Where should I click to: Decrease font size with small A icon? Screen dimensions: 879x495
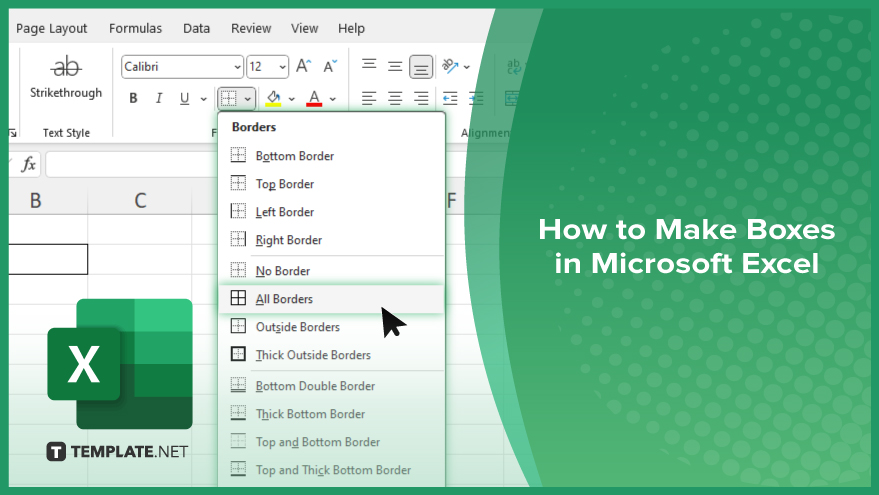tap(330, 66)
